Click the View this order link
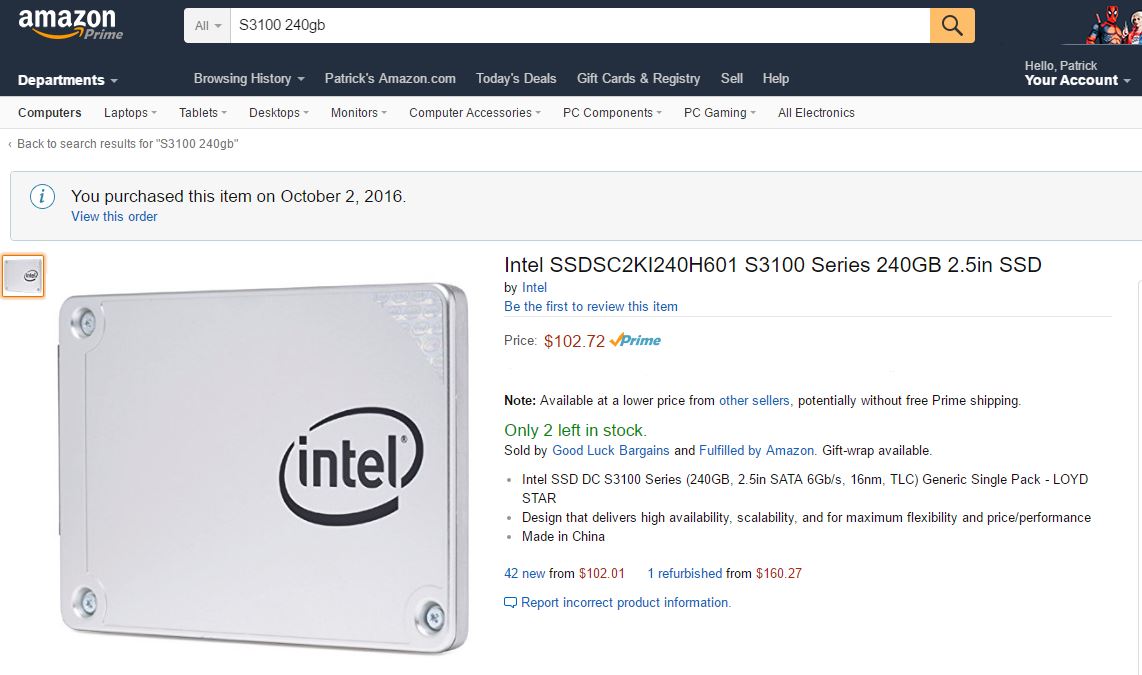Viewport: 1142px width, 675px height. pyautogui.click(x=114, y=216)
